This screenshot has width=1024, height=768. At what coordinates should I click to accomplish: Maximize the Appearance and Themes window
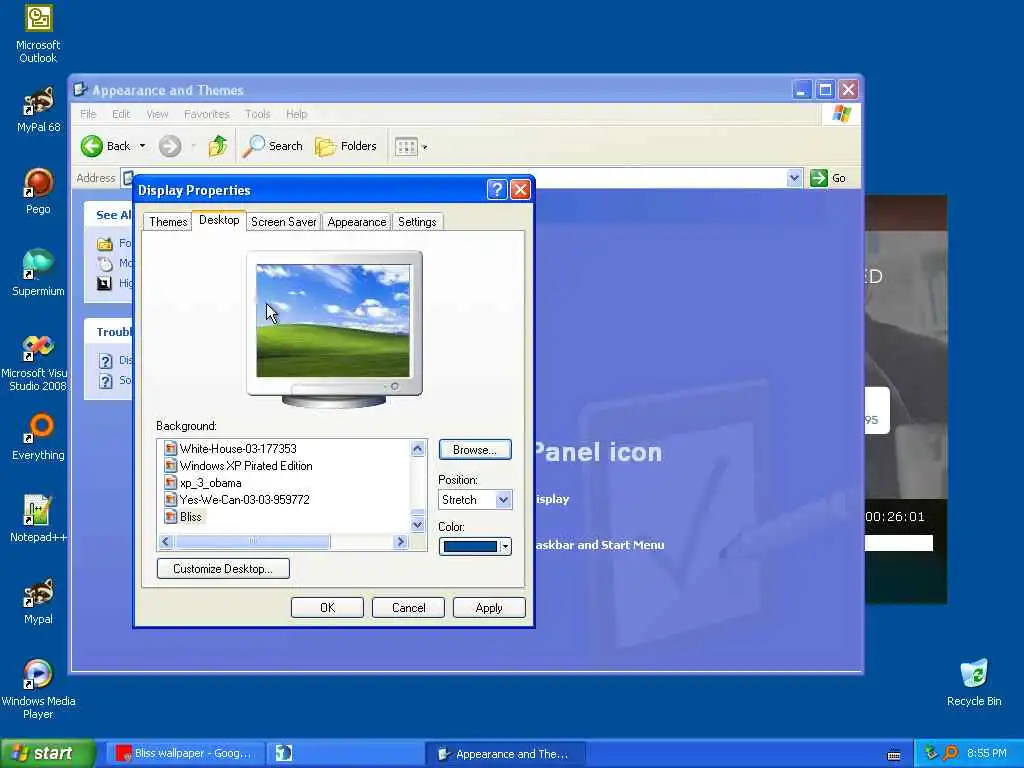coord(825,89)
